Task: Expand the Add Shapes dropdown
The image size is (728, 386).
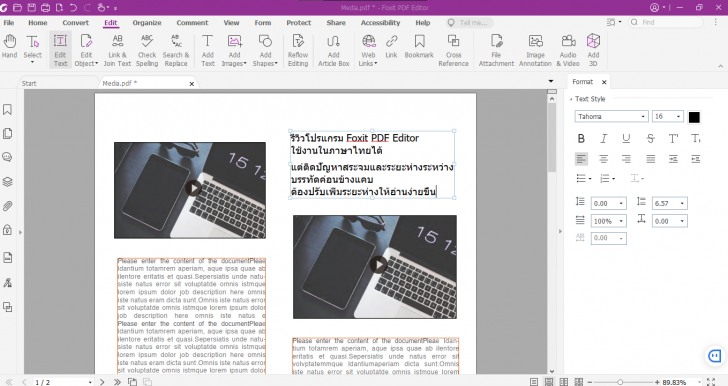Action: click(x=276, y=64)
